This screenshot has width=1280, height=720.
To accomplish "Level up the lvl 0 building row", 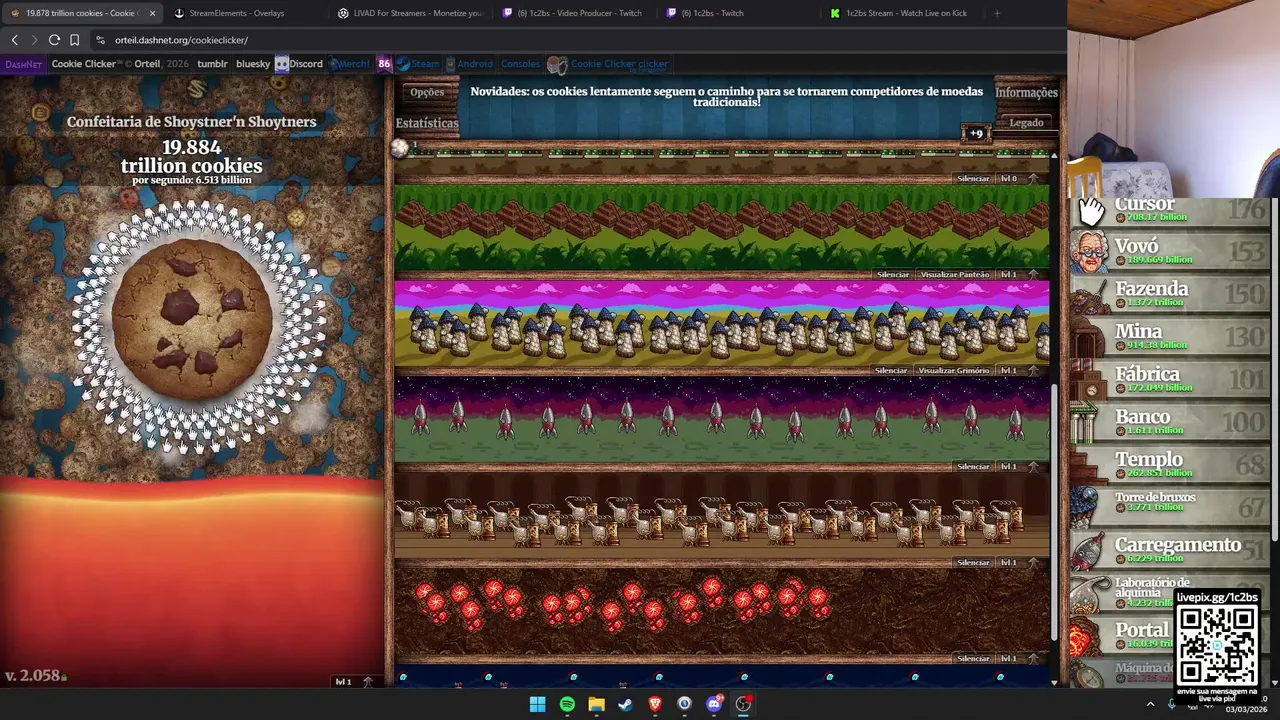I will click(1020, 178).
